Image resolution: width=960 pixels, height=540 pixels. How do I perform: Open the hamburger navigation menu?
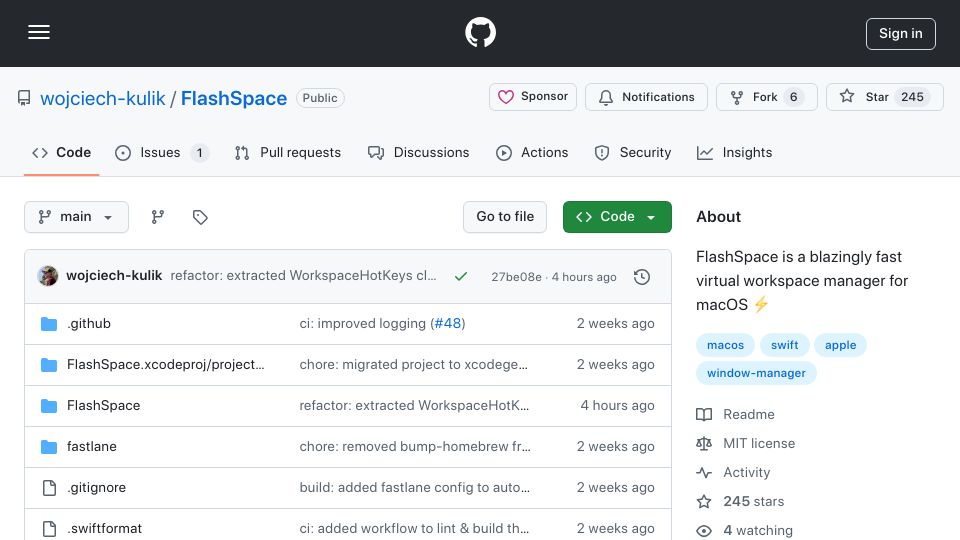click(39, 32)
